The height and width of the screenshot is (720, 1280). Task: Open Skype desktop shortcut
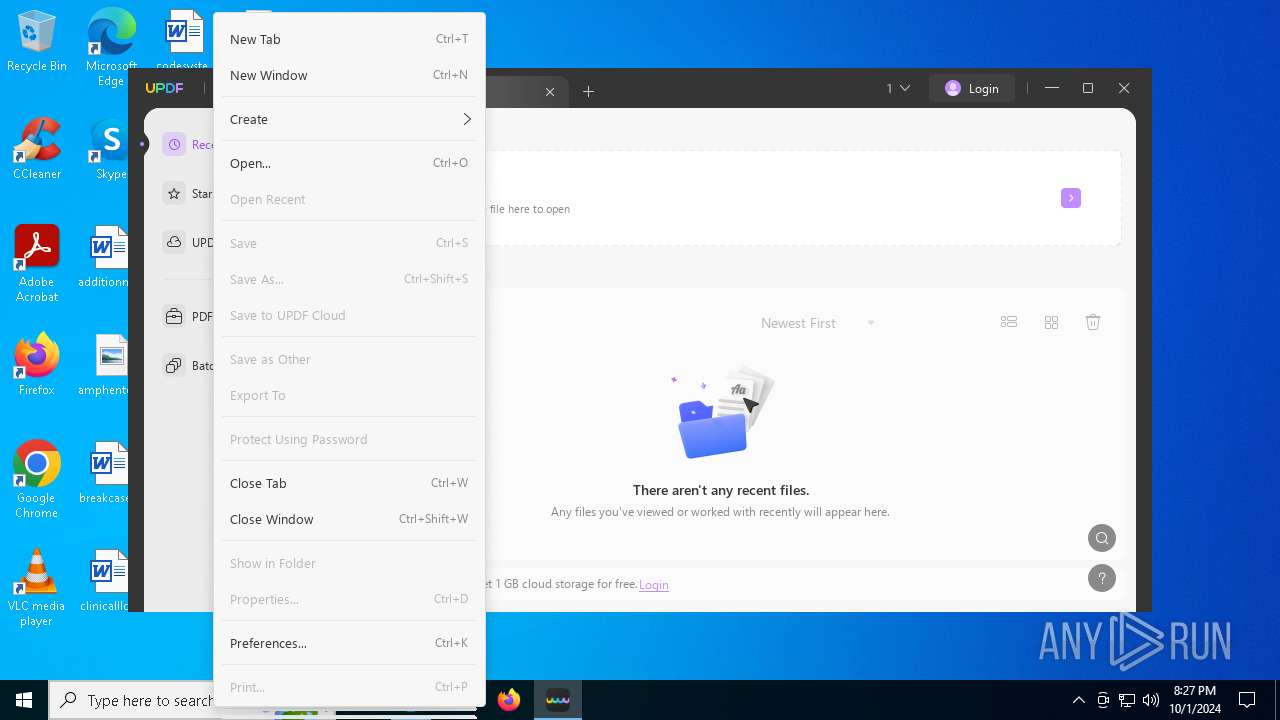coord(111,149)
